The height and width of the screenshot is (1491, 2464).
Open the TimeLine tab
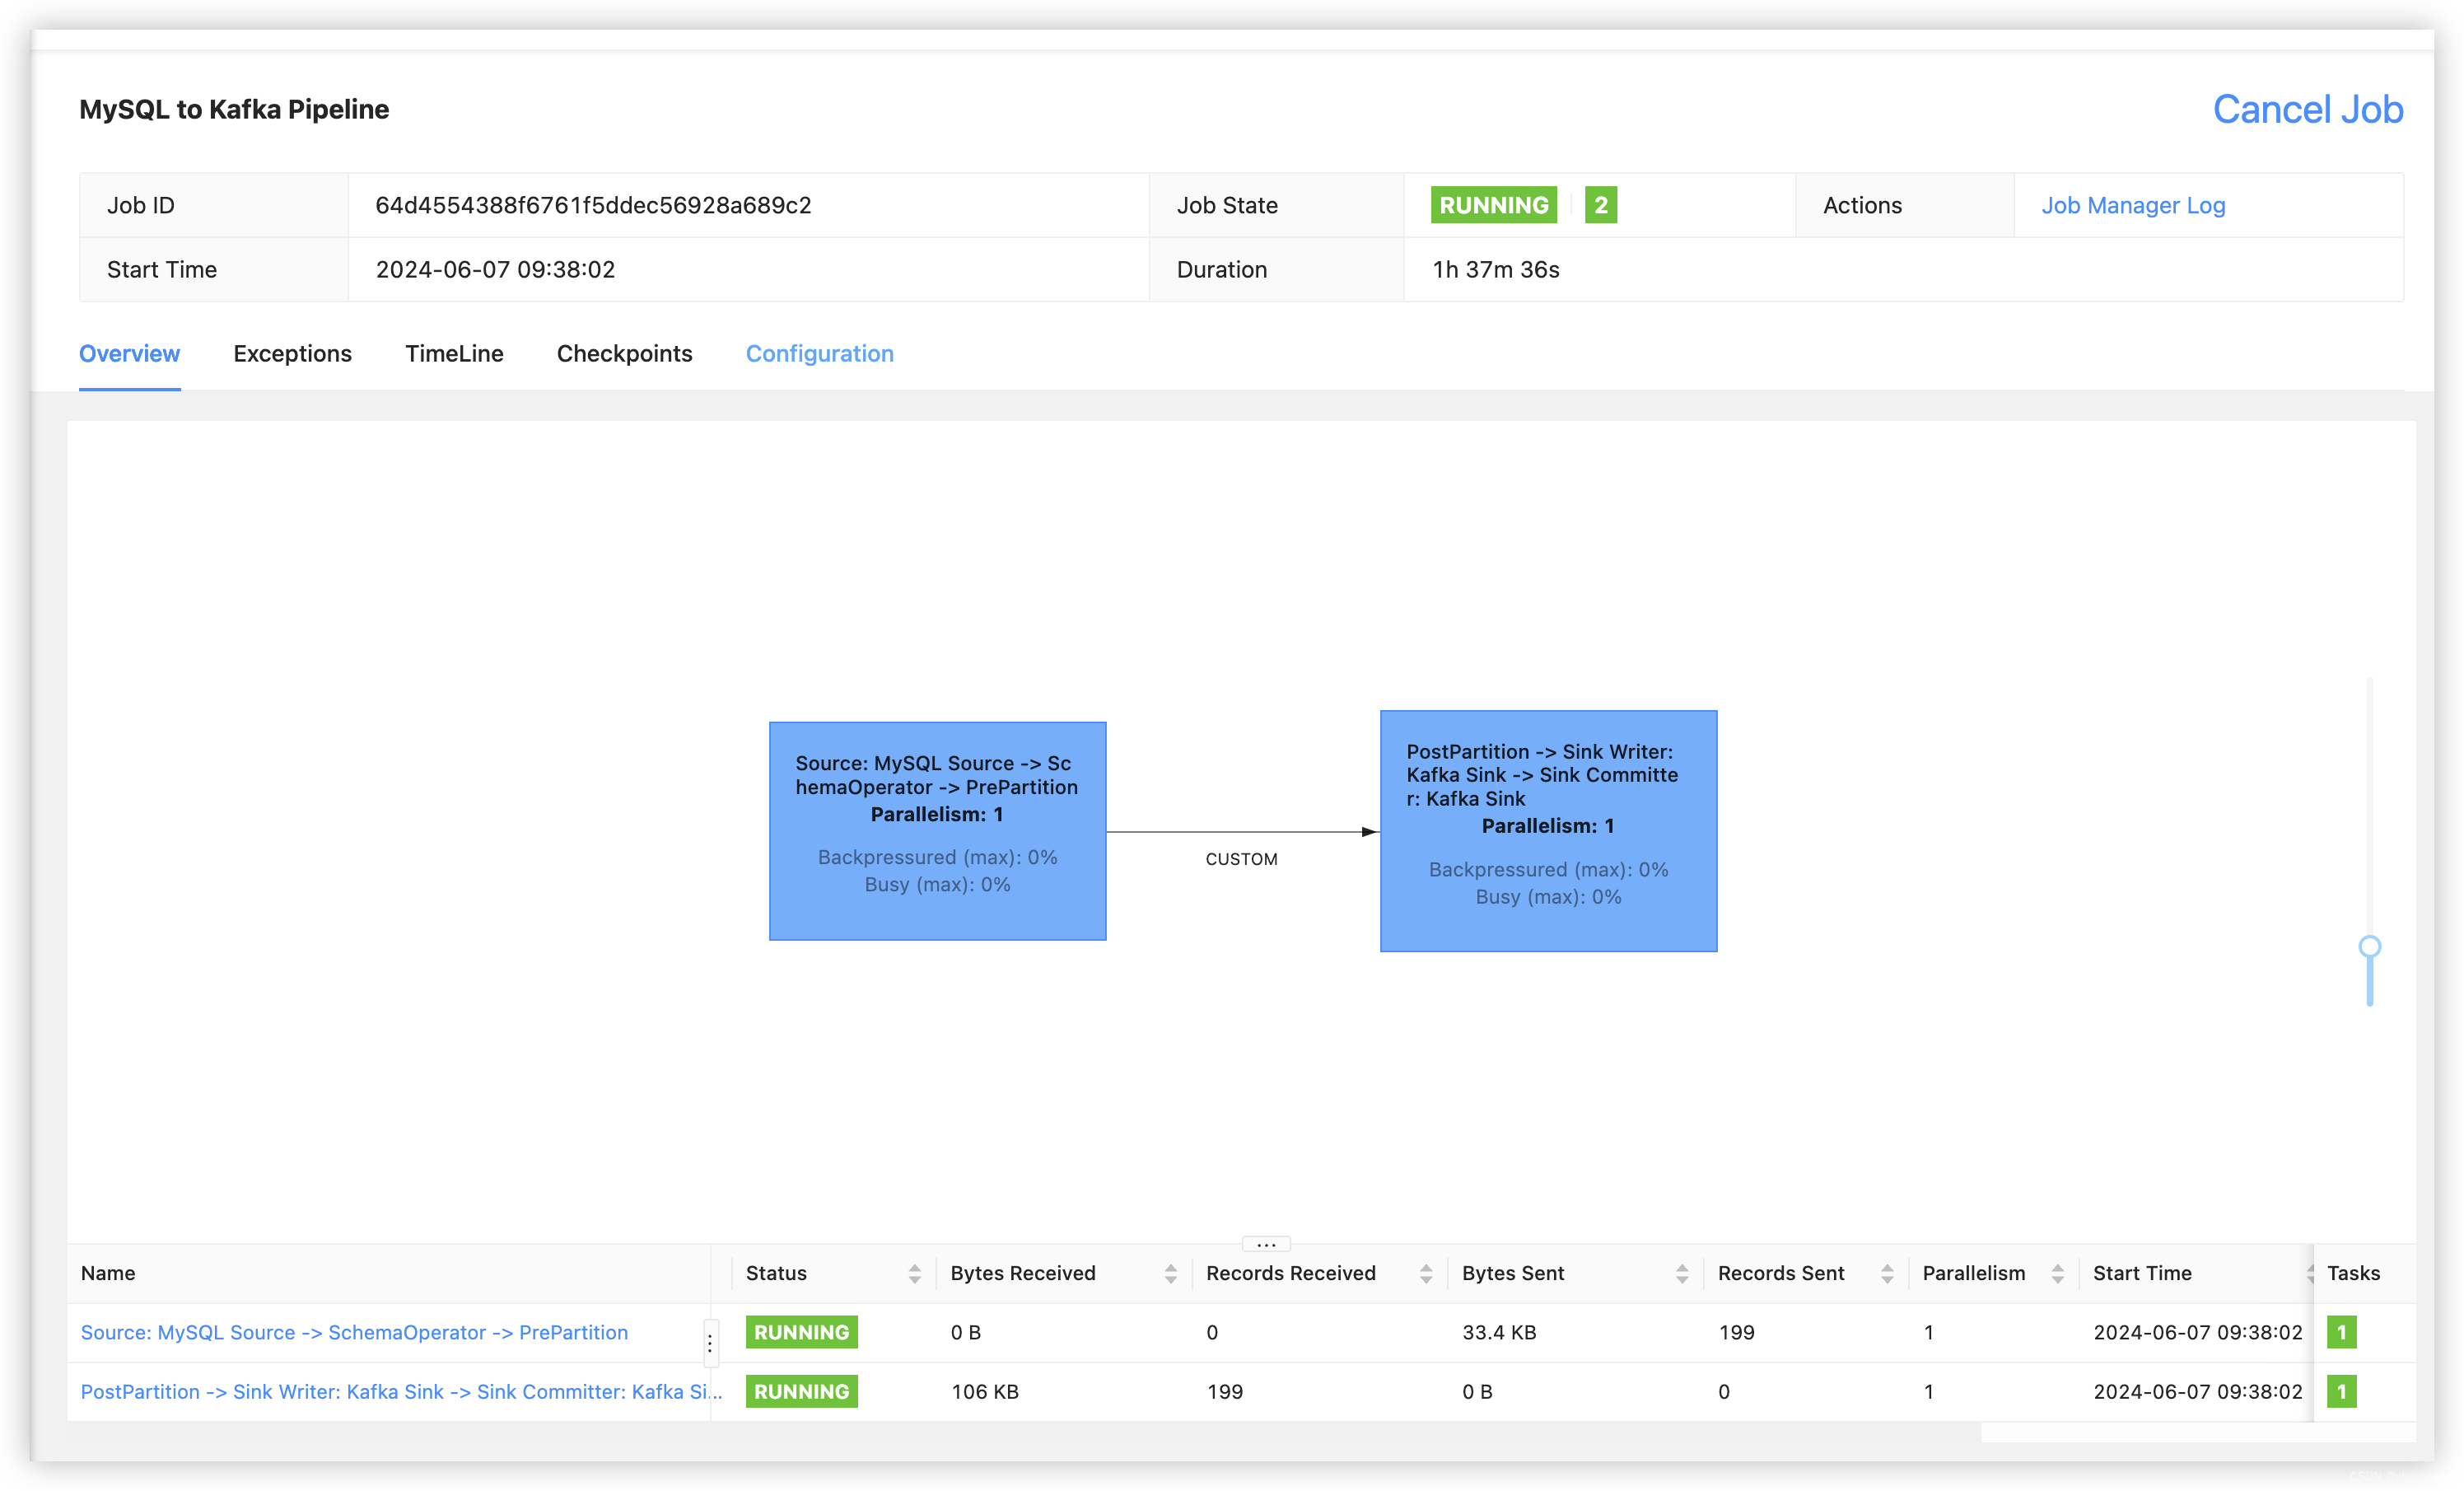(454, 353)
